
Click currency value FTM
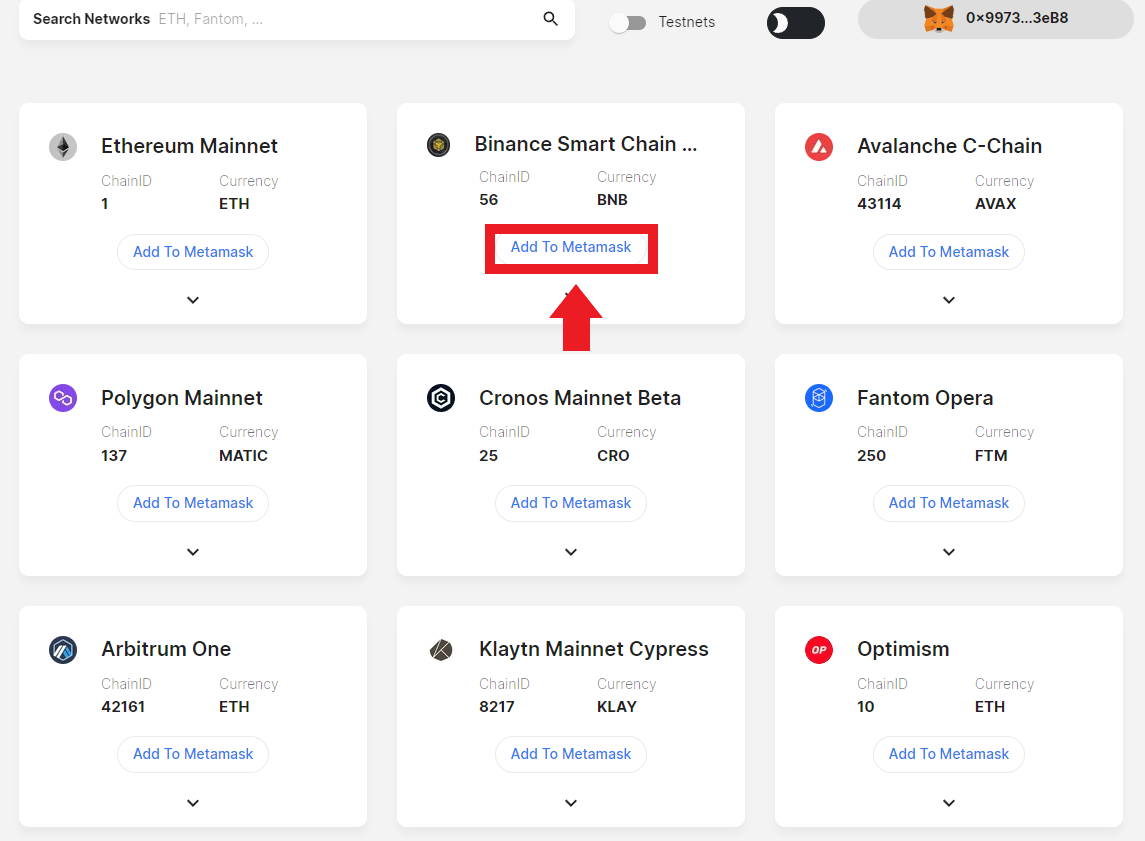coord(991,456)
